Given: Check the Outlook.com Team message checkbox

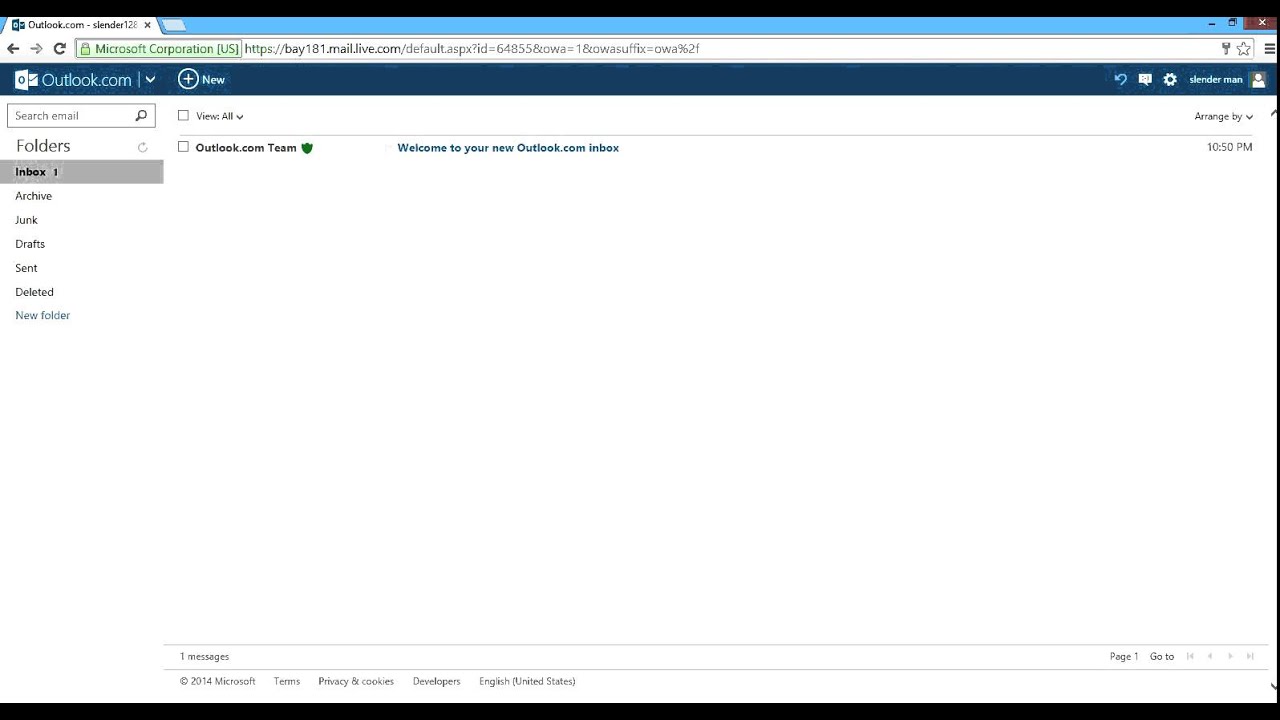Looking at the screenshot, I should pos(183,147).
